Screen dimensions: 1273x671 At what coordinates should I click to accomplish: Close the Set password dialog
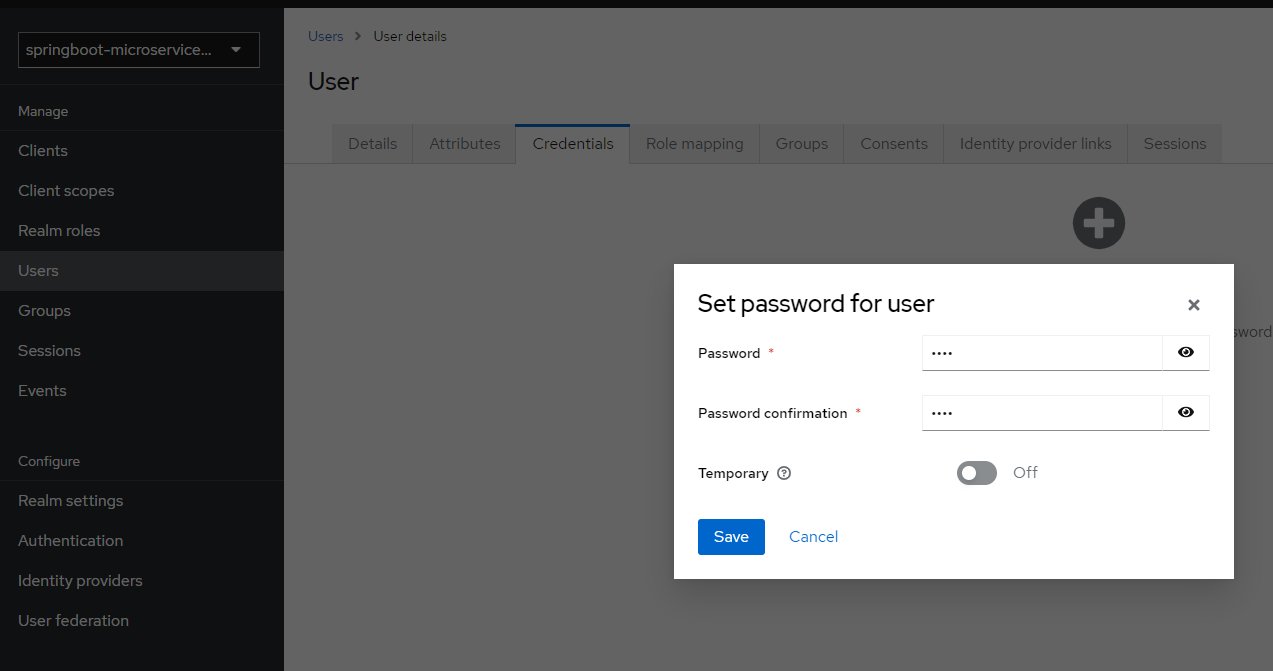pos(1193,305)
